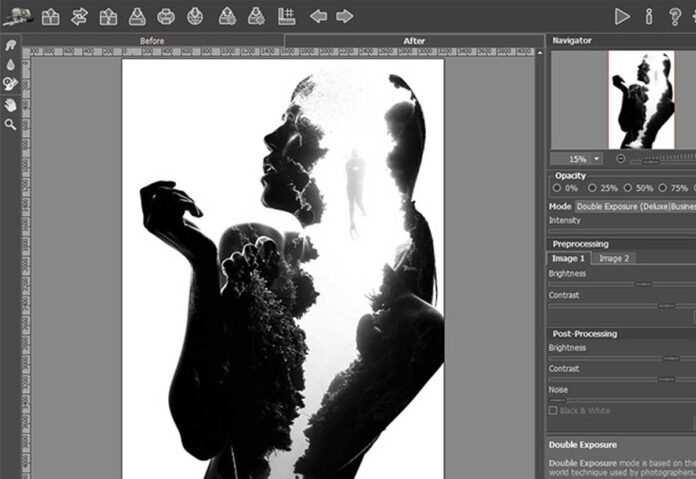Click the Navigator preview thumbnail

pyautogui.click(x=643, y=98)
